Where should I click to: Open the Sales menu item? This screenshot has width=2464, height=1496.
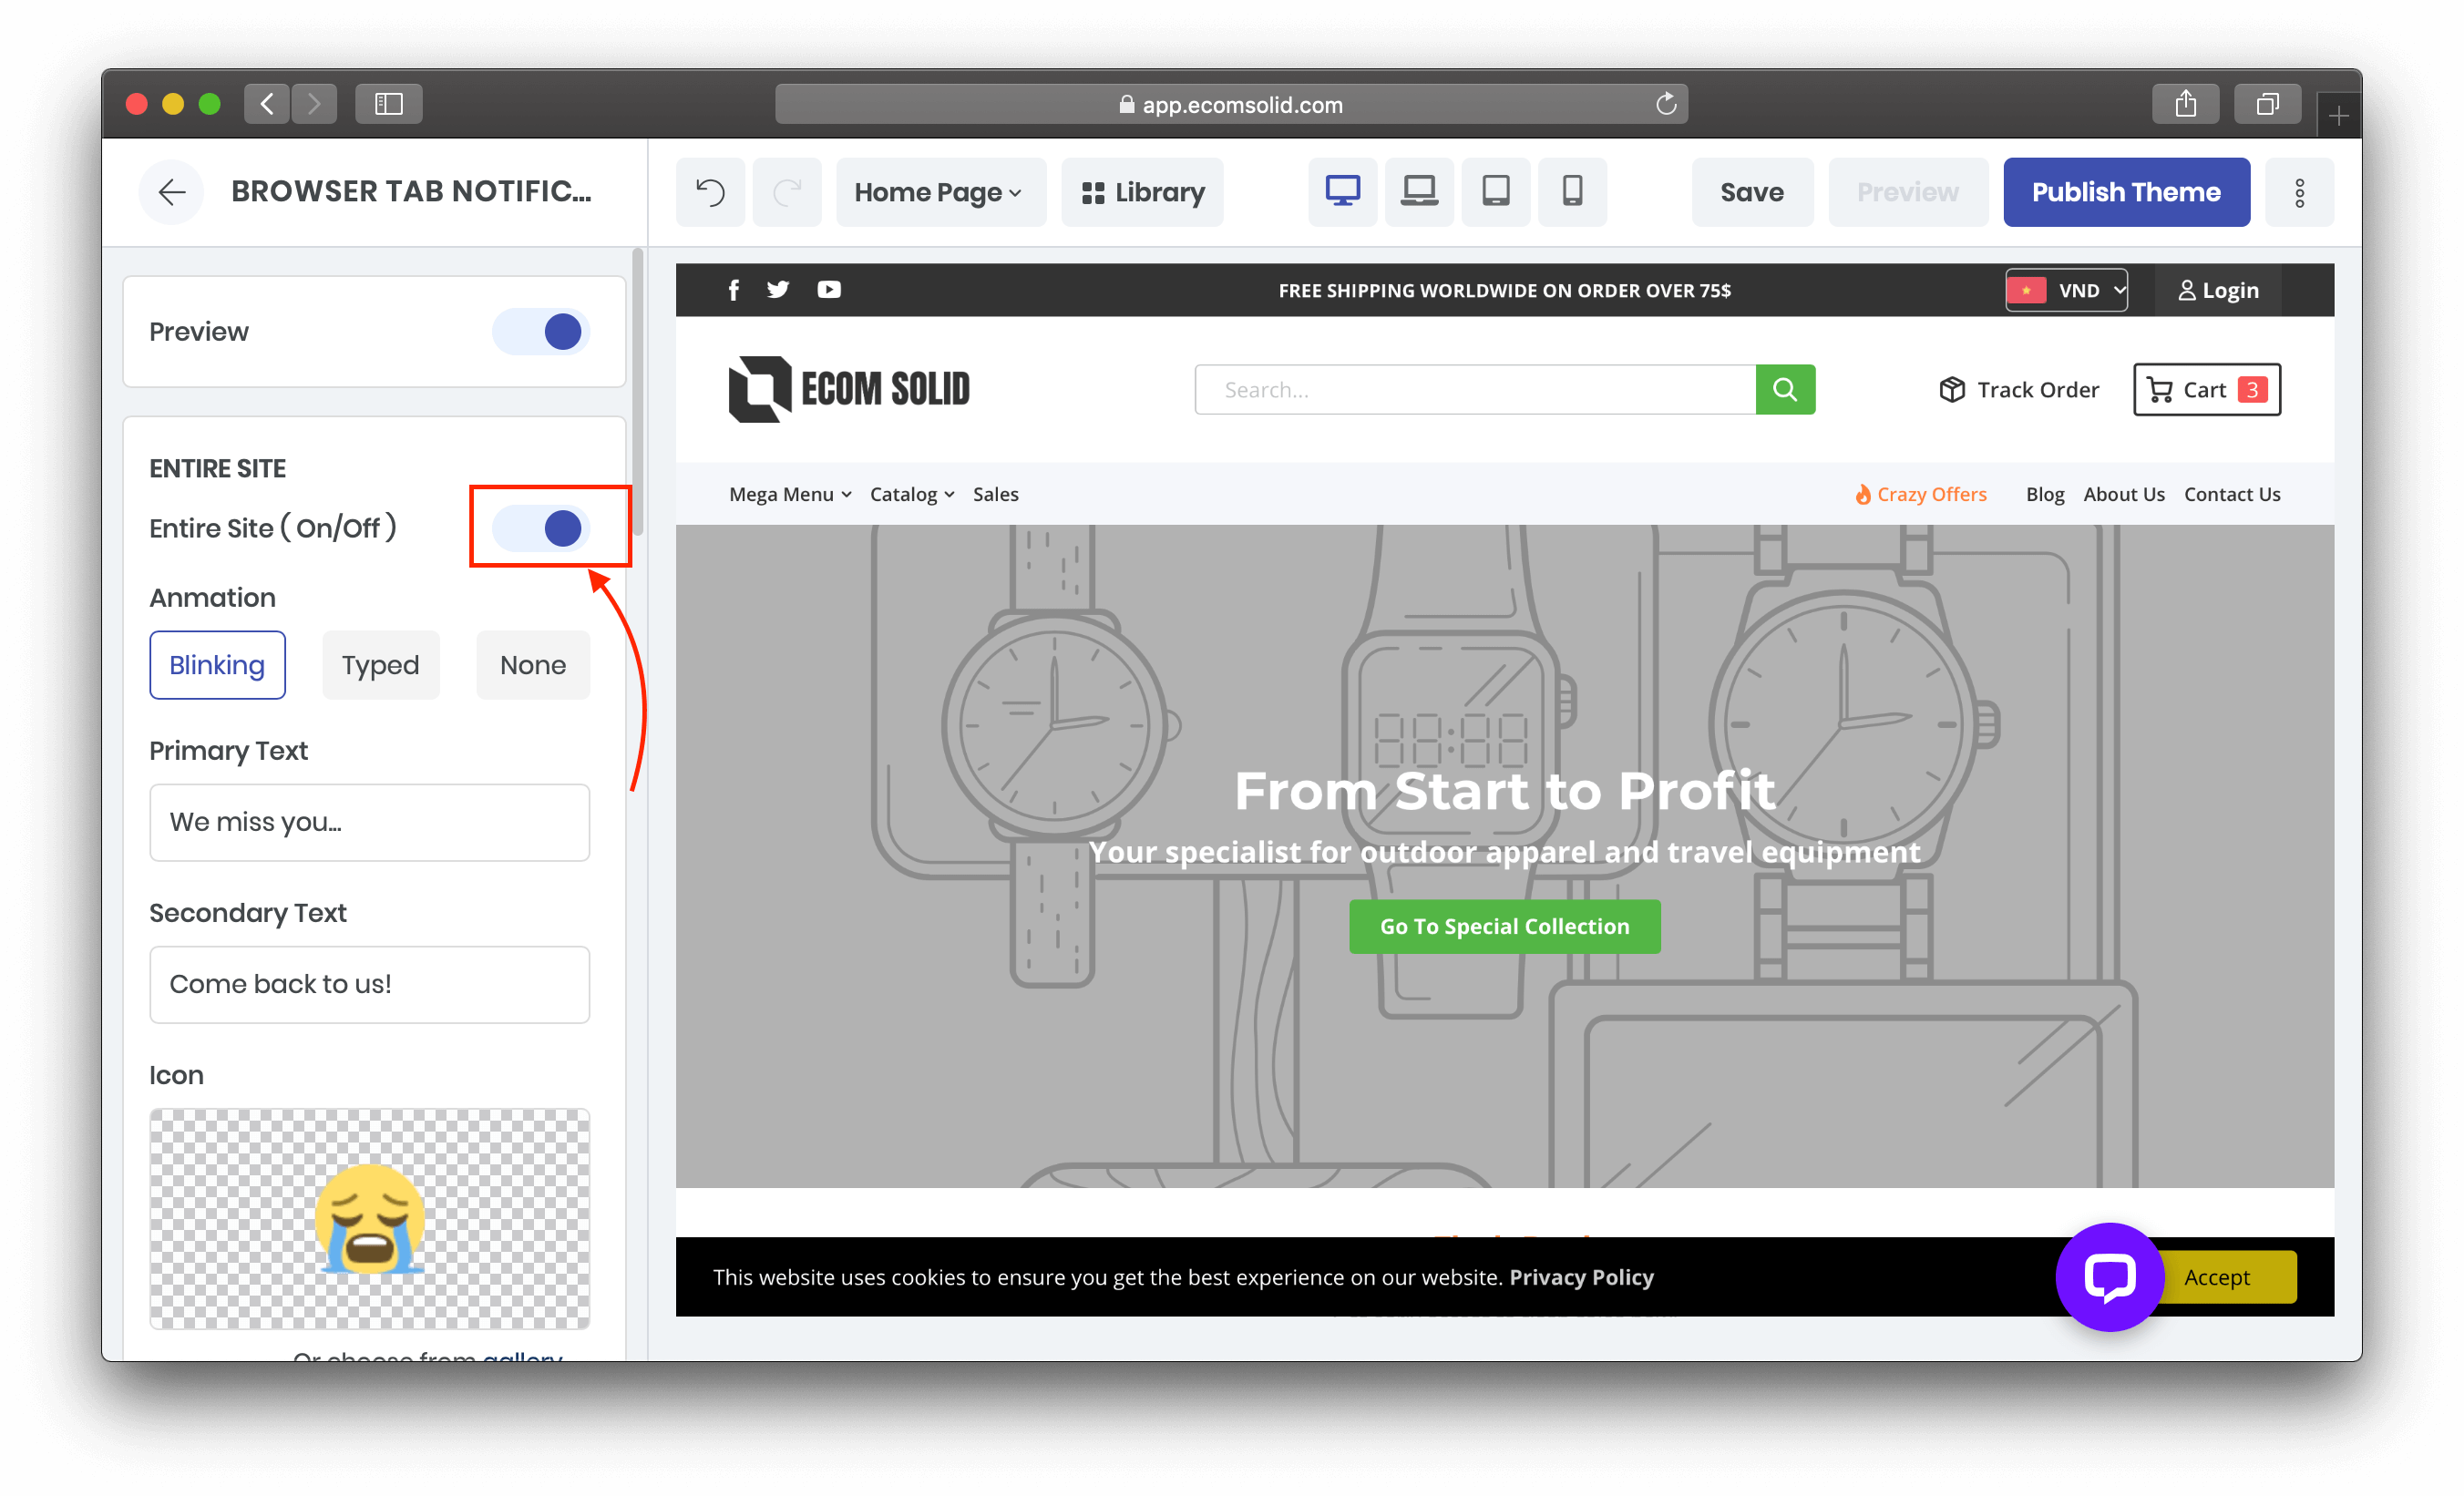pos(996,494)
